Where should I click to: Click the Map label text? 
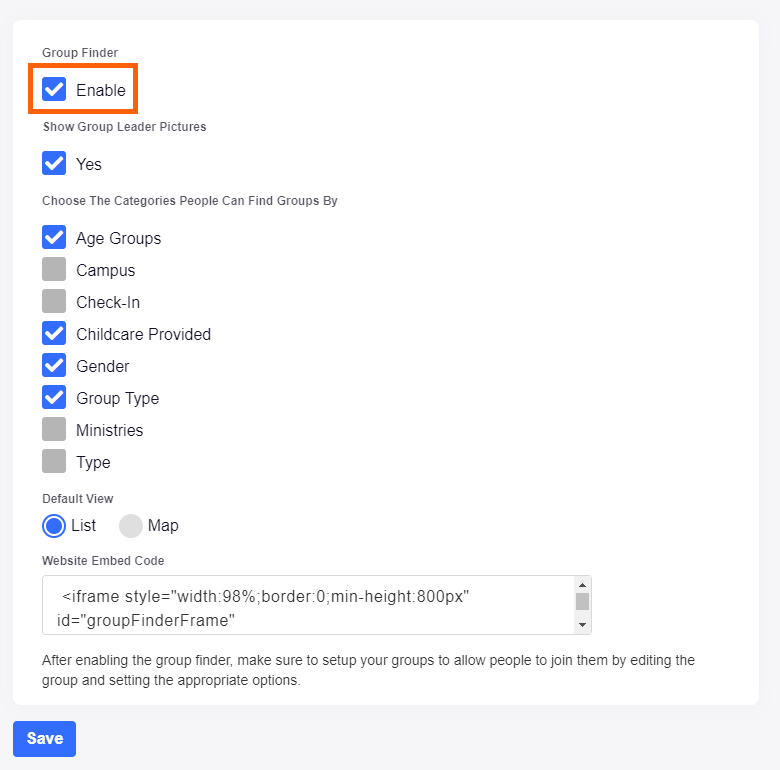[163, 525]
